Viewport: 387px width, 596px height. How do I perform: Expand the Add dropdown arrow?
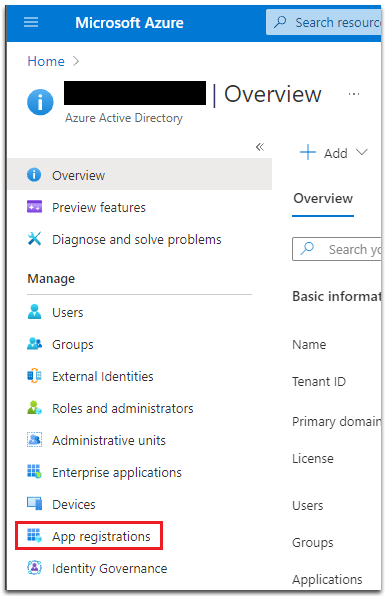362,152
